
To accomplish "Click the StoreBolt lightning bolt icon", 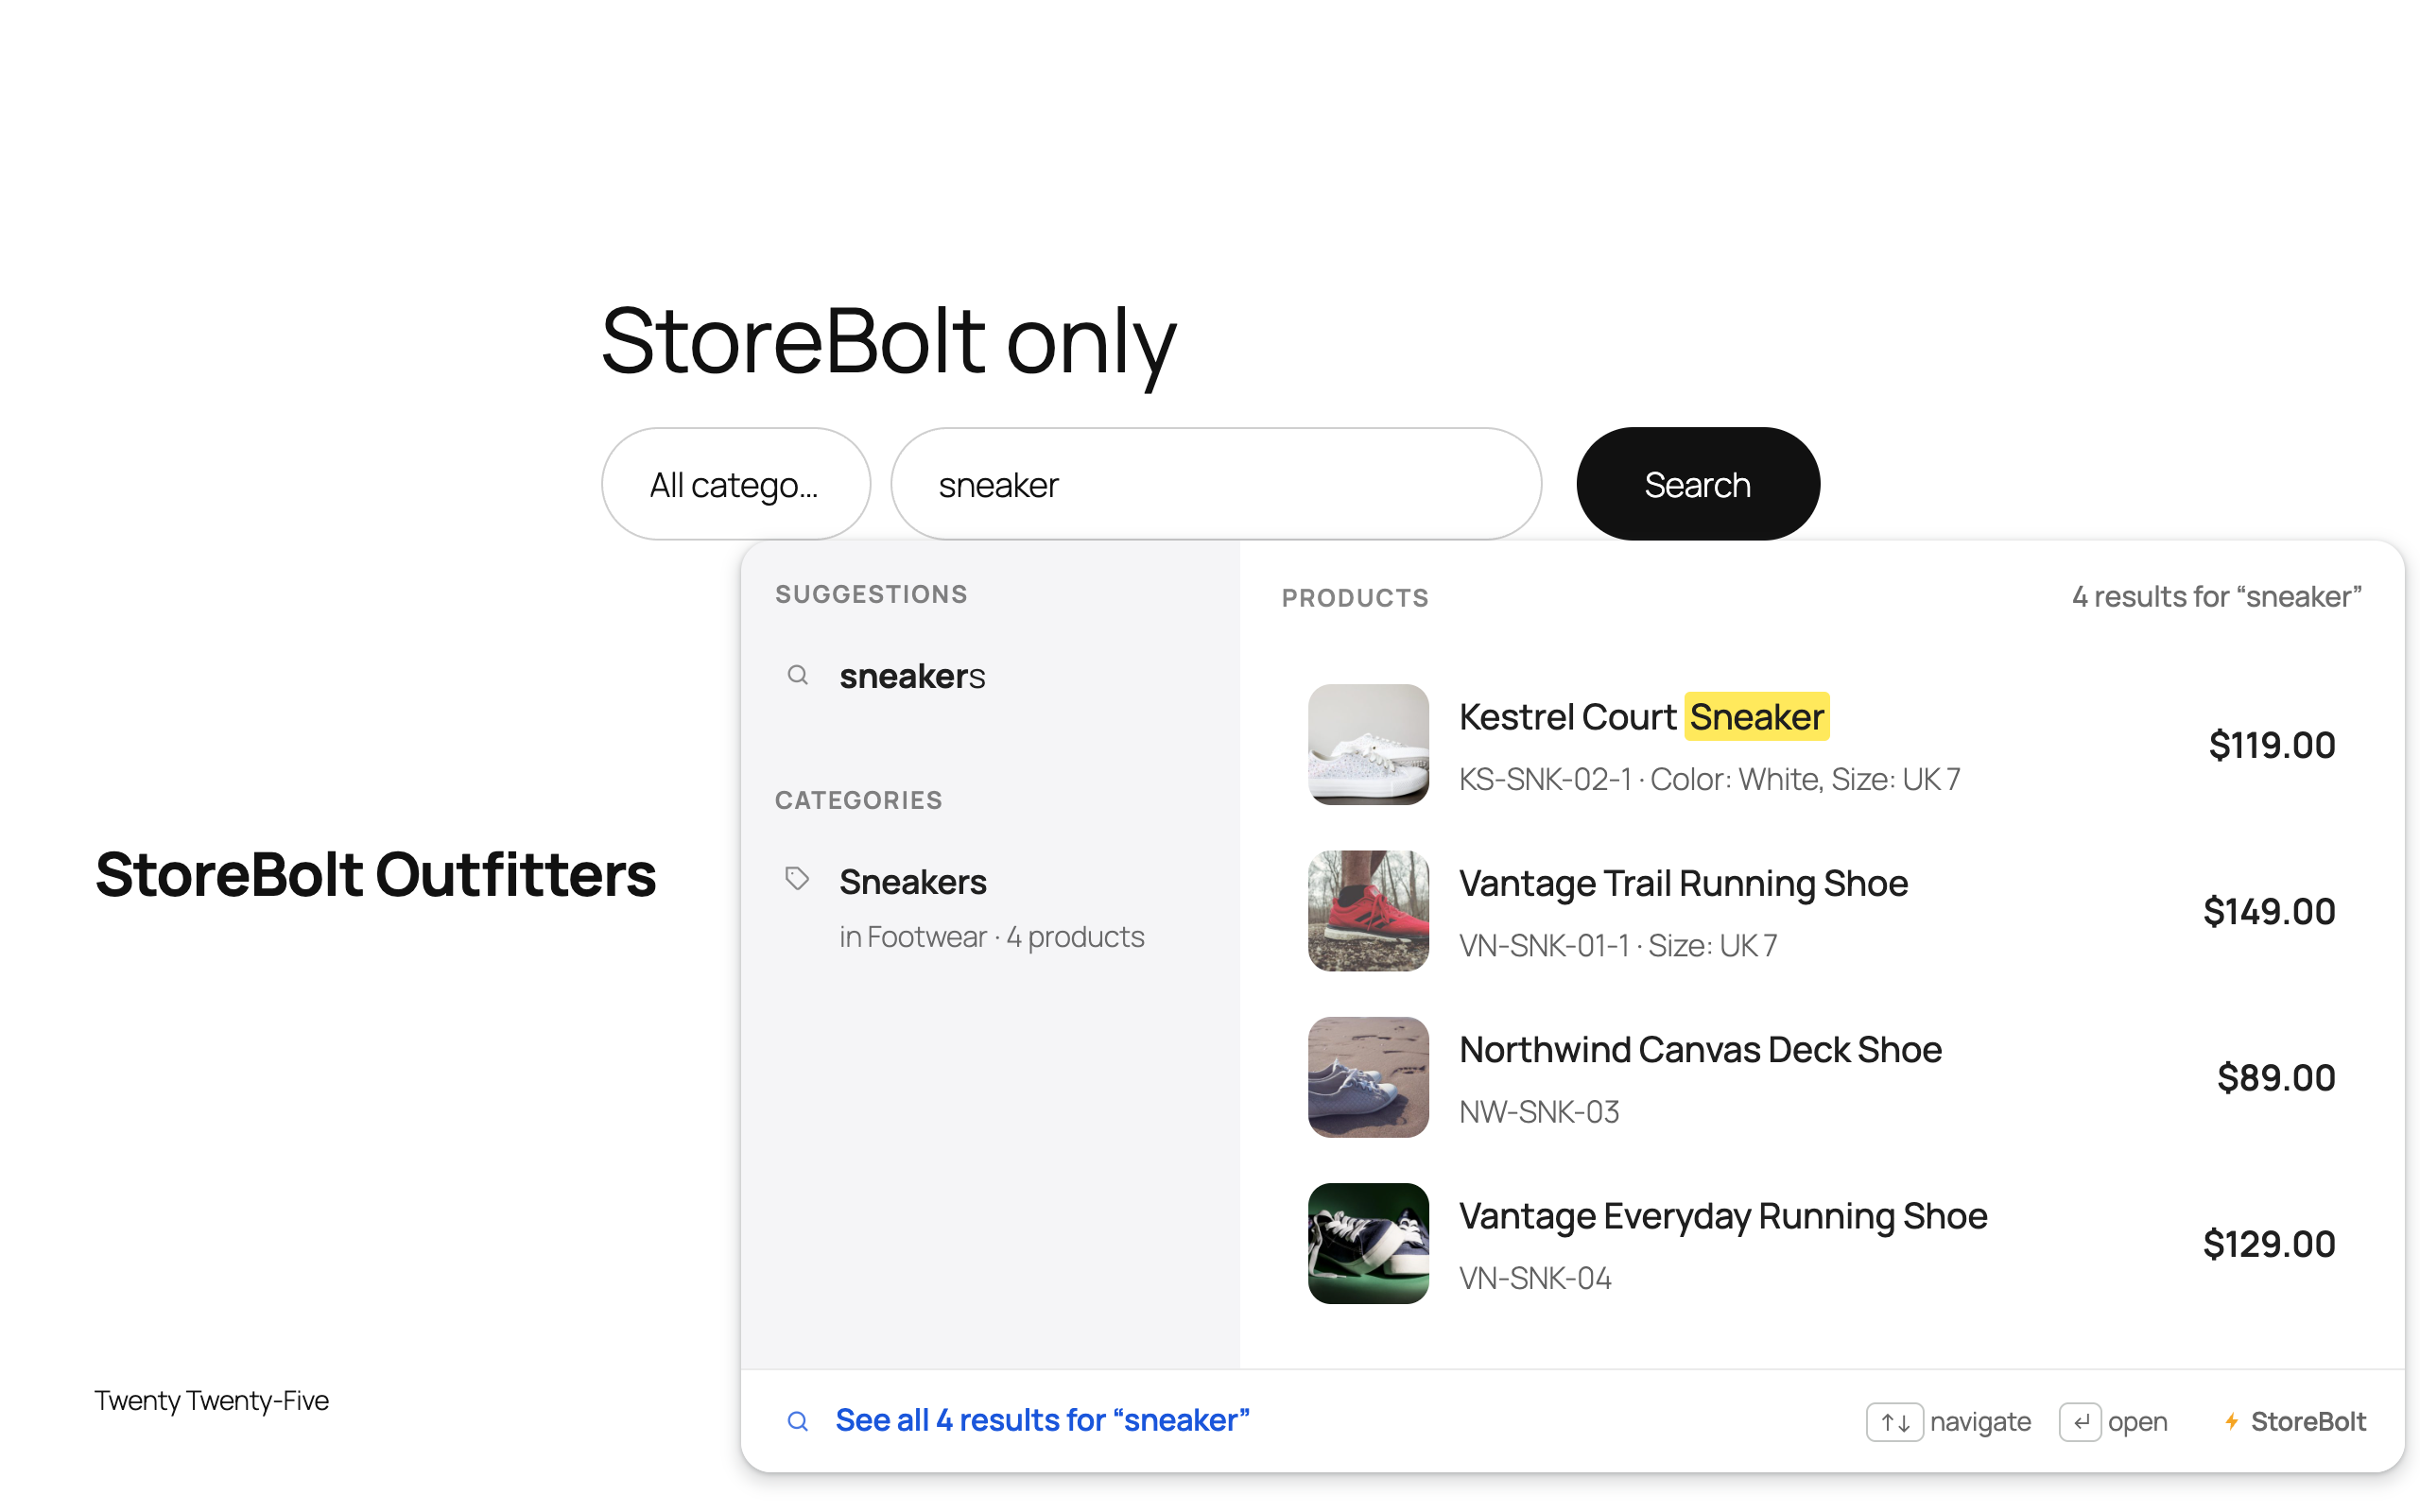I will (2231, 1422).
